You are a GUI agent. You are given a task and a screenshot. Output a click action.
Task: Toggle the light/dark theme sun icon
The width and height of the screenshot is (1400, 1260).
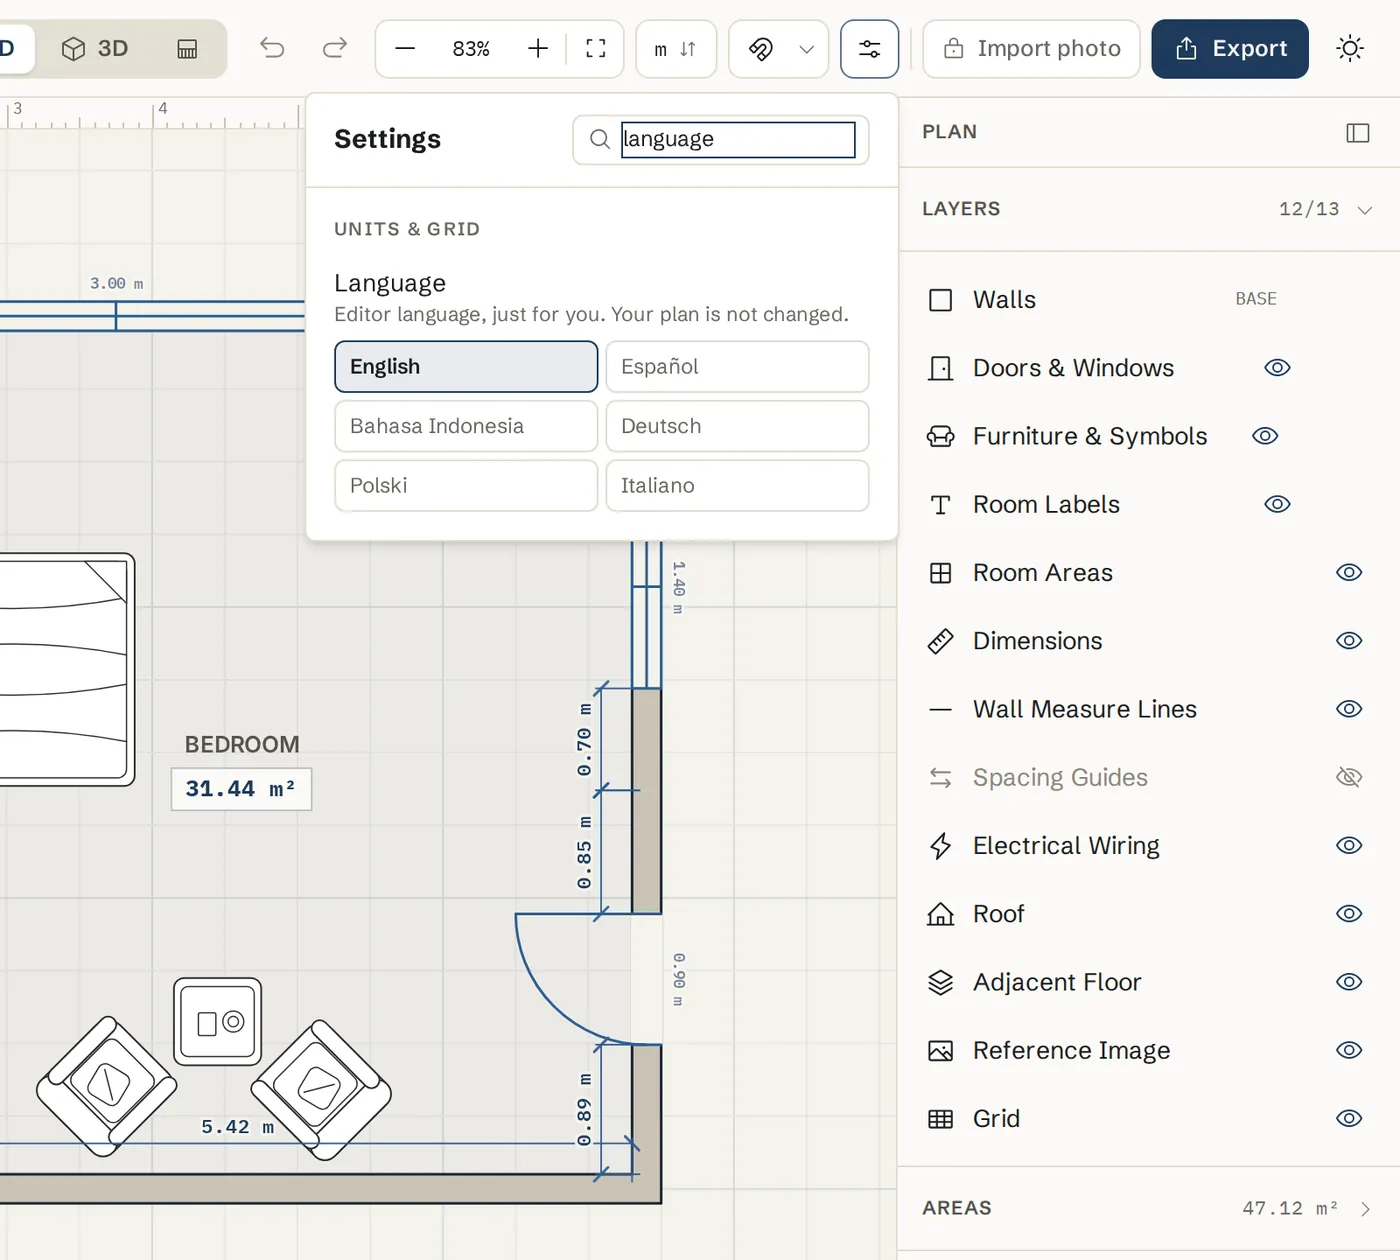[x=1350, y=48]
